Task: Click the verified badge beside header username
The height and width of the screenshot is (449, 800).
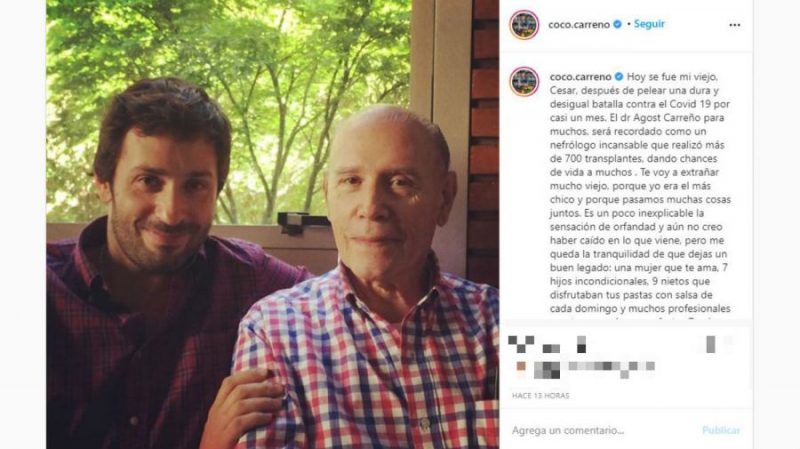Action: click(x=617, y=24)
